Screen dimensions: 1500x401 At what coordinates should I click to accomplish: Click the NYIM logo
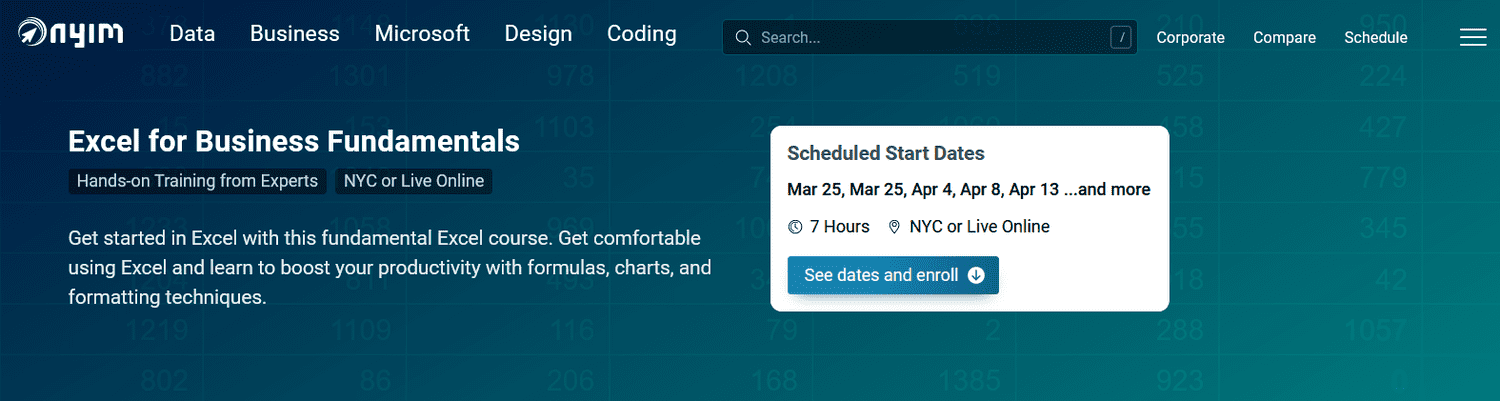pyautogui.click(x=71, y=33)
